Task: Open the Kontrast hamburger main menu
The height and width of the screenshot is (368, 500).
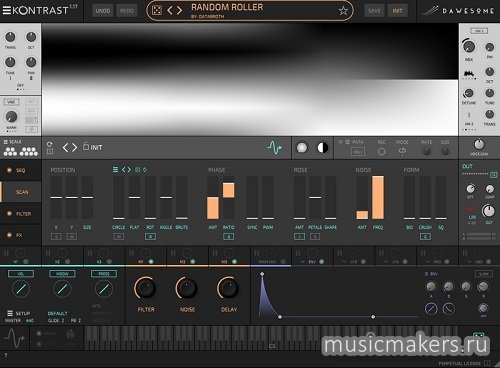Action: click(6, 10)
